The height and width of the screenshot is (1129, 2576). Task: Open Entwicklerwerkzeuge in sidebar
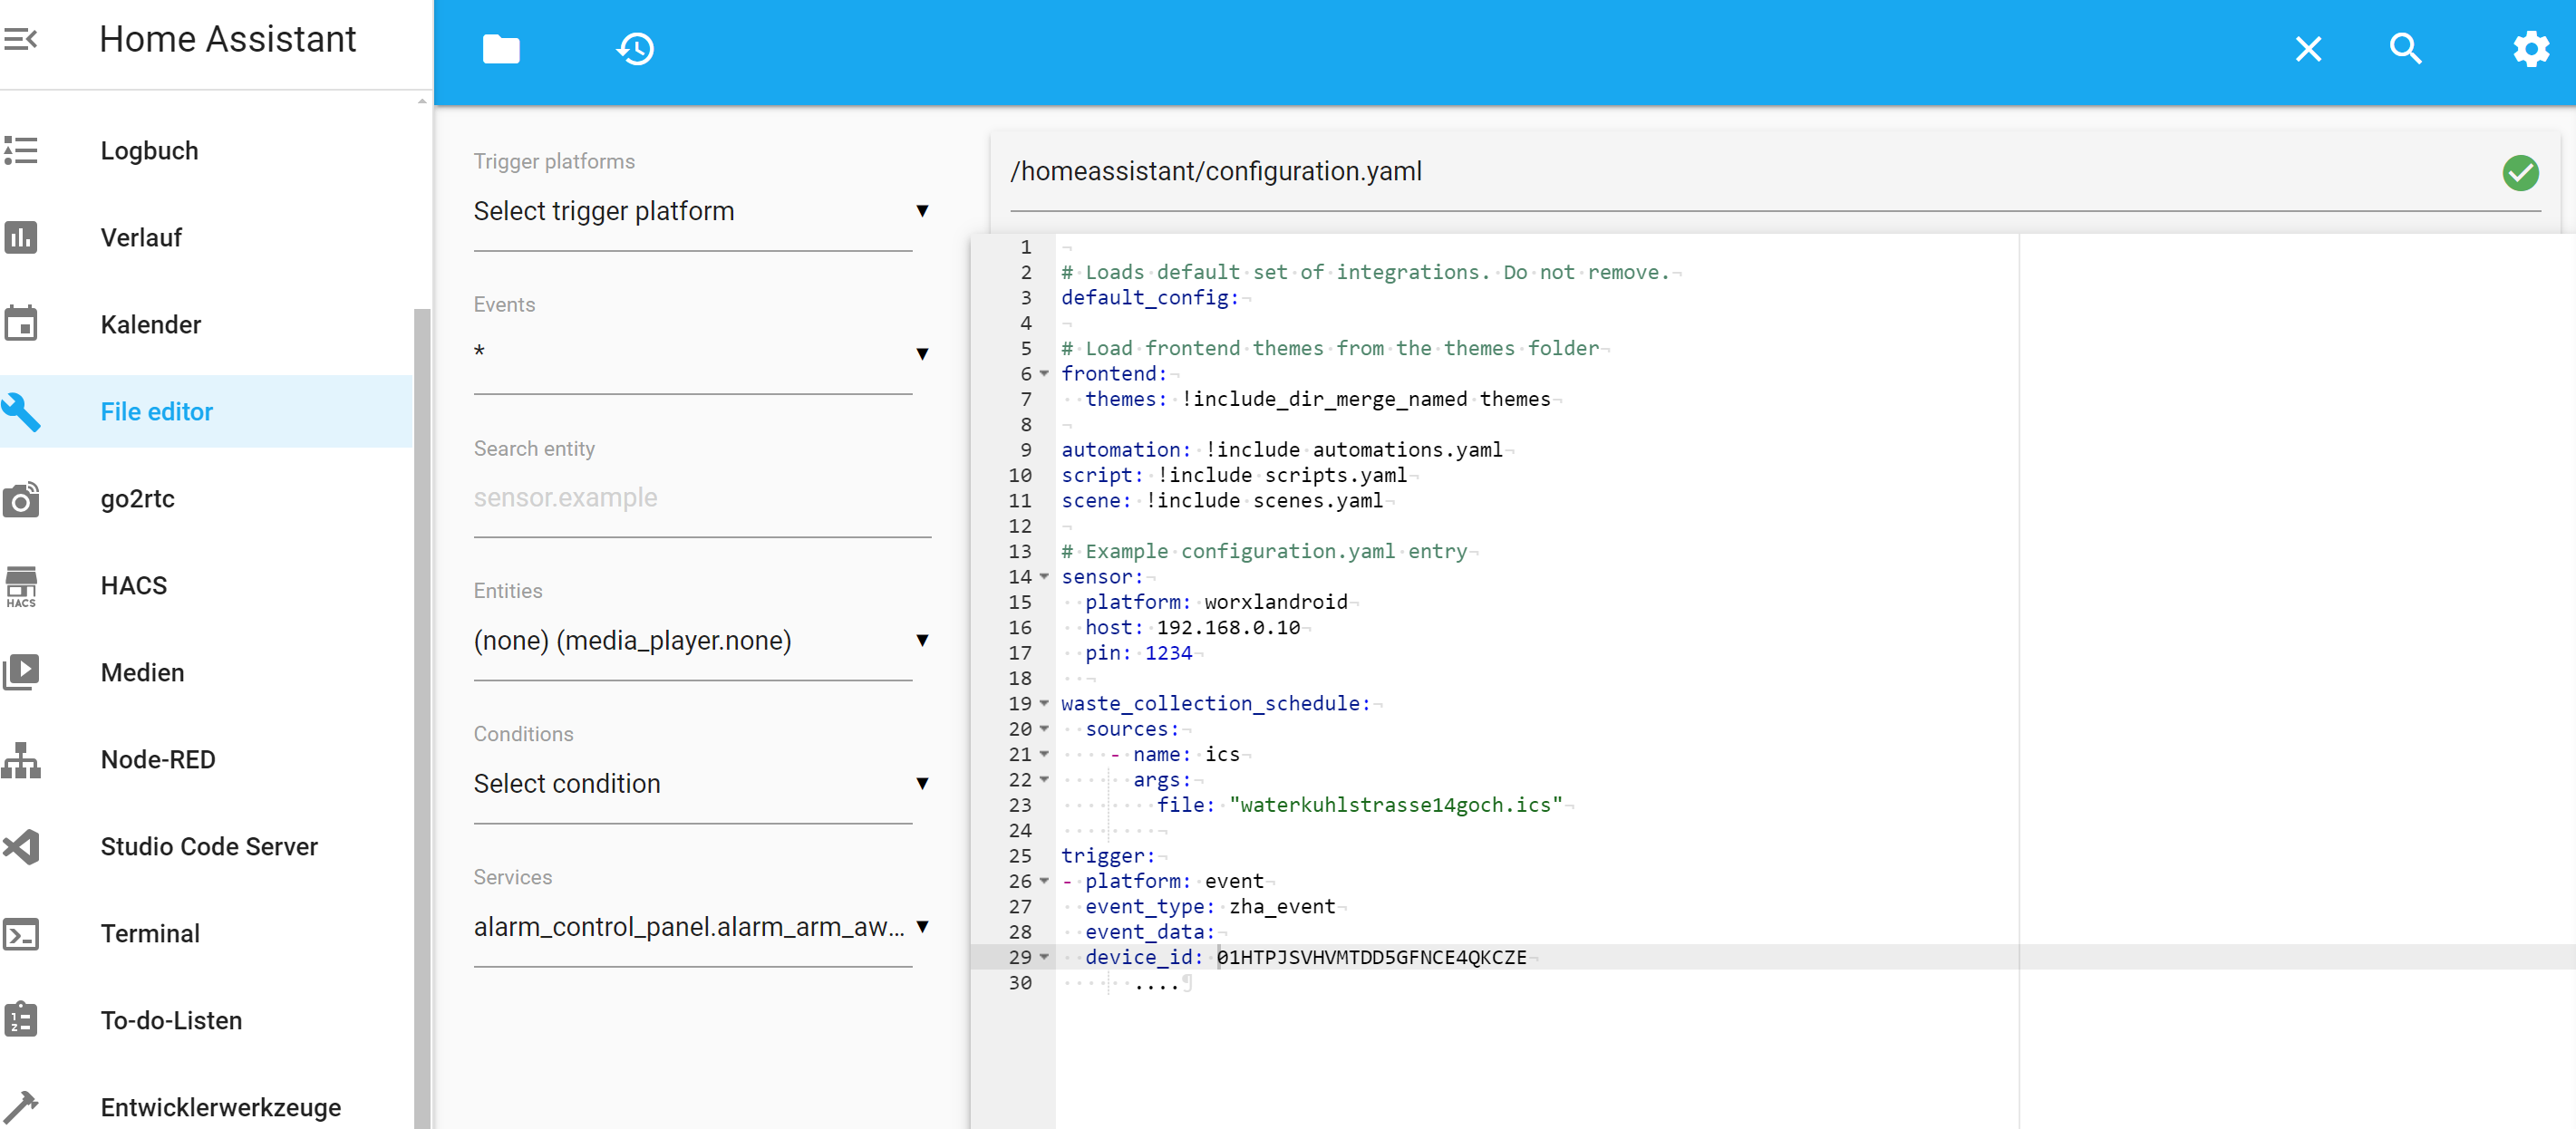tap(220, 1107)
